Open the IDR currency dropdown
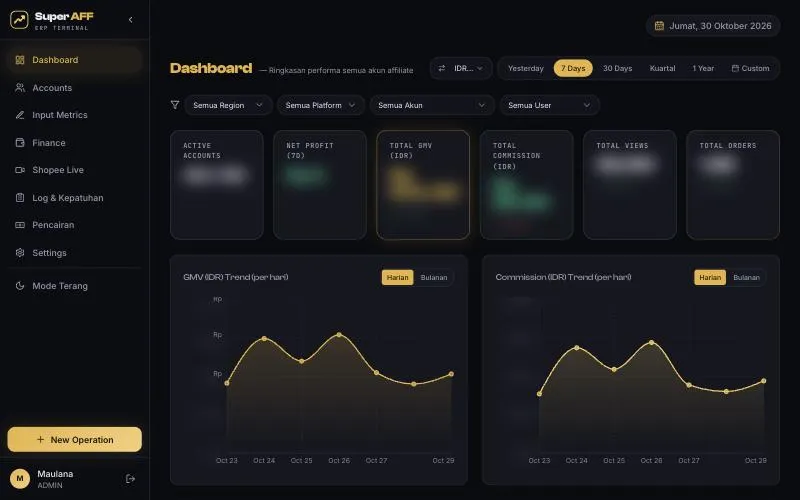 (x=461, y=68)
